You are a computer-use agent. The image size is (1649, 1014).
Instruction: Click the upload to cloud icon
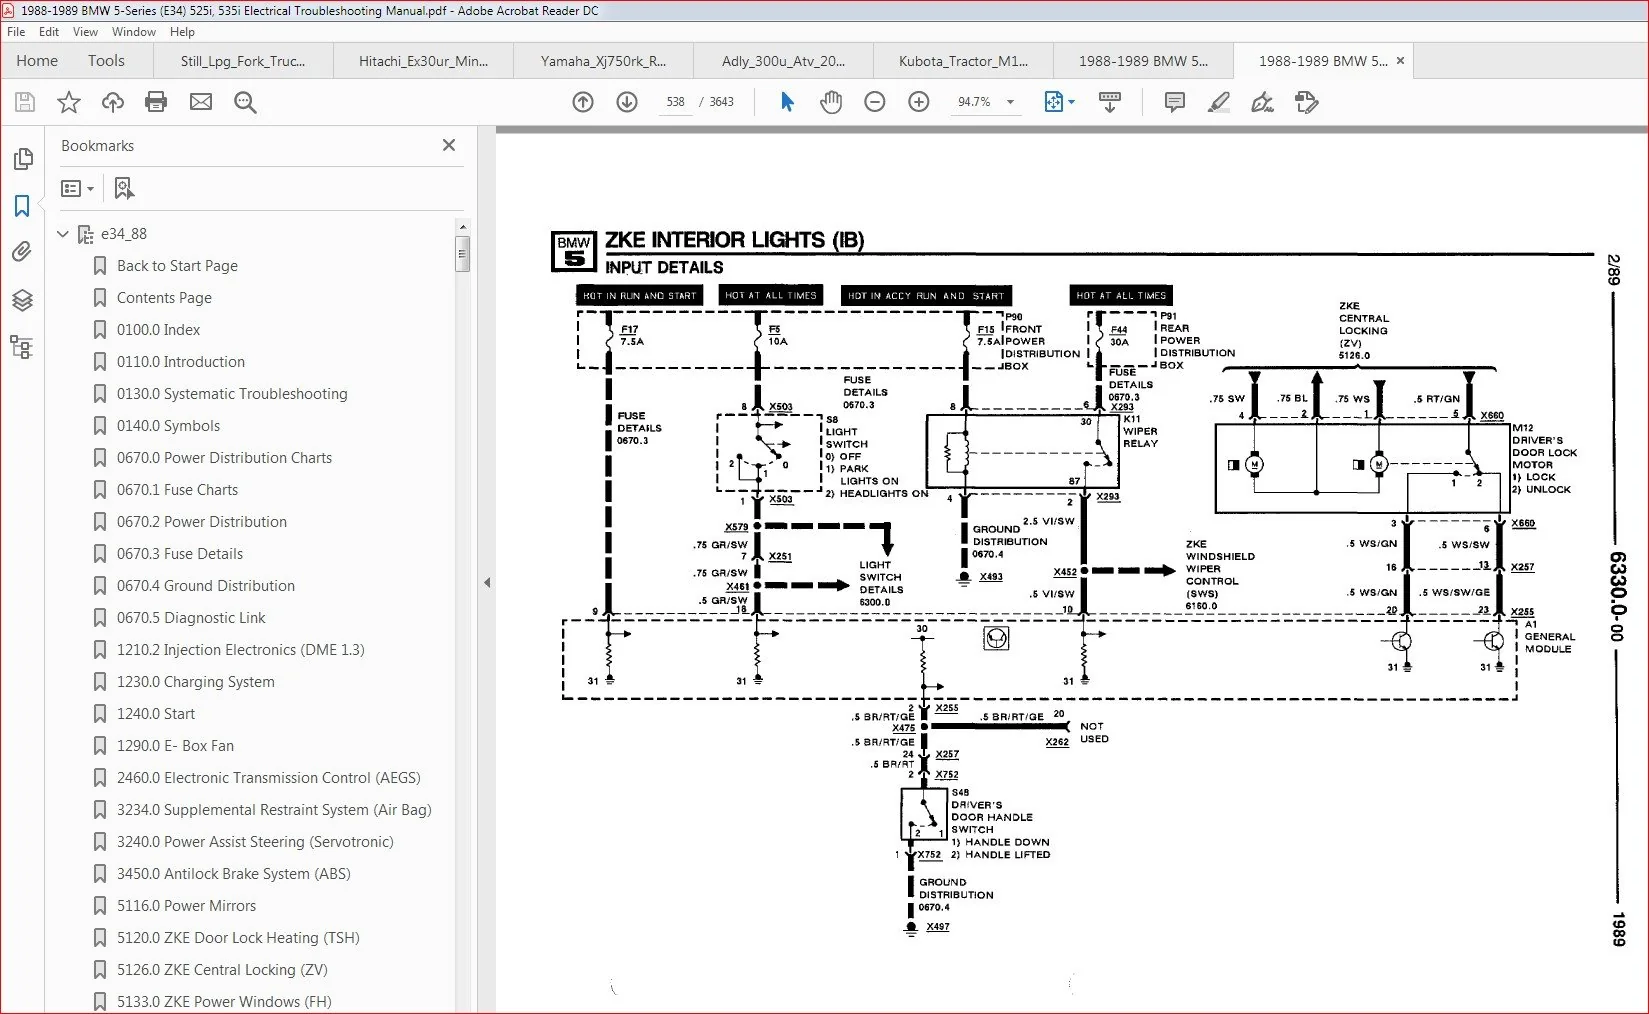point(113,102)
